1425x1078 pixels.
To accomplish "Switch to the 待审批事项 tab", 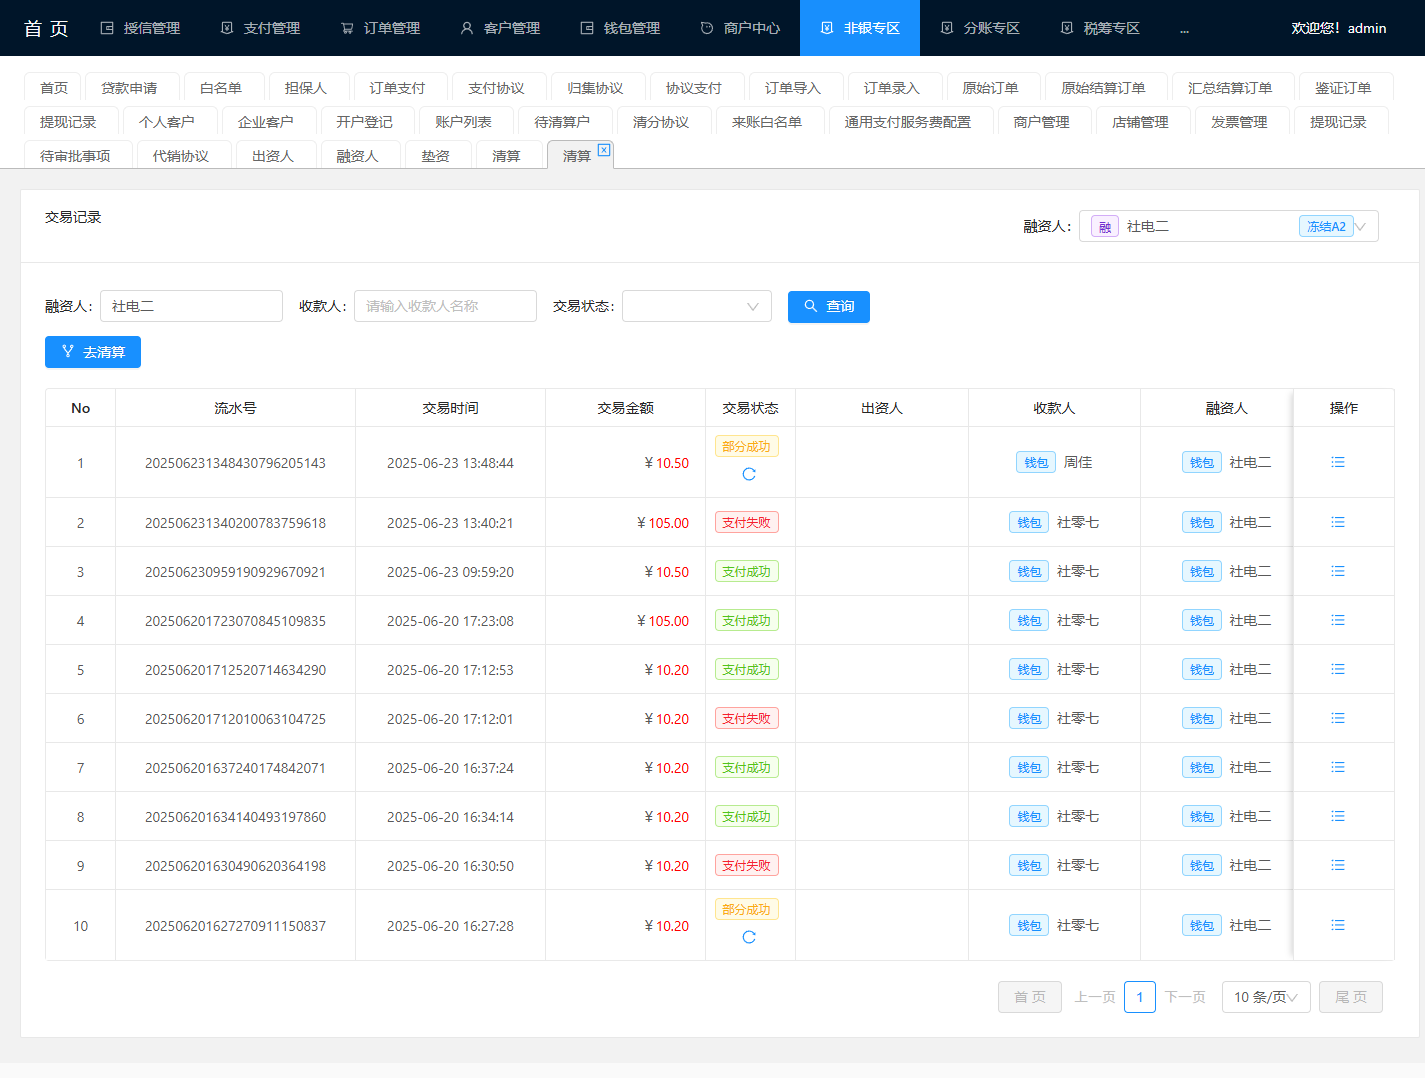I will click(x=78, y=156).
